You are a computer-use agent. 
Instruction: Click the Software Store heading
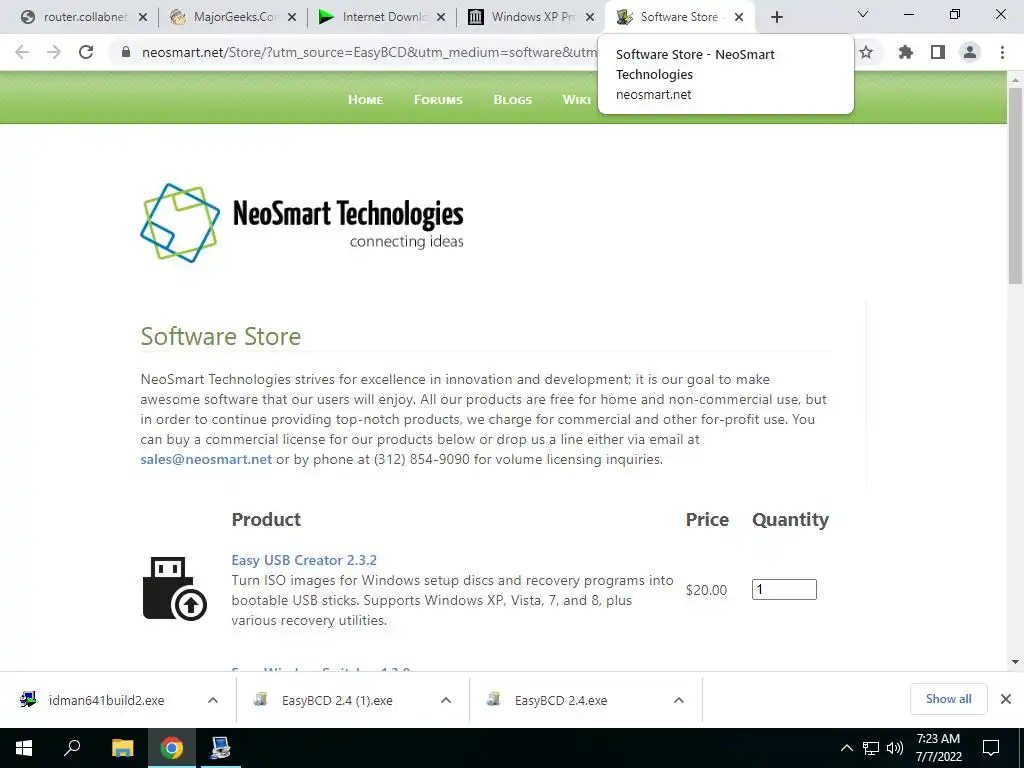(221, 336)
